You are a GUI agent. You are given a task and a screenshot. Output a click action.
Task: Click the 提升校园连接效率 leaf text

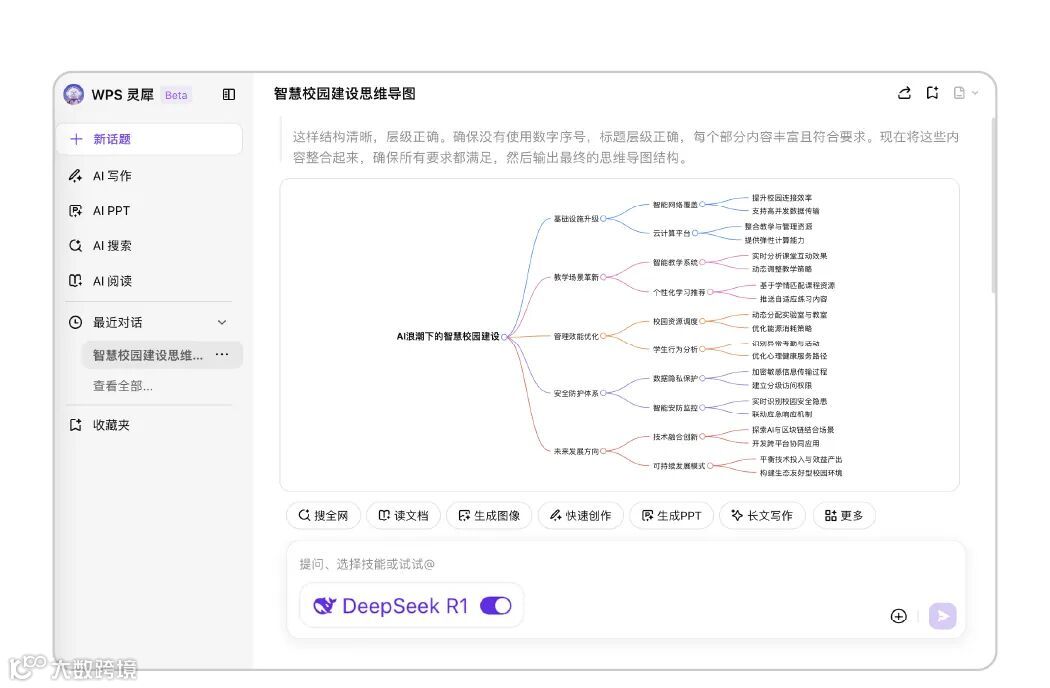pos(781,198)
